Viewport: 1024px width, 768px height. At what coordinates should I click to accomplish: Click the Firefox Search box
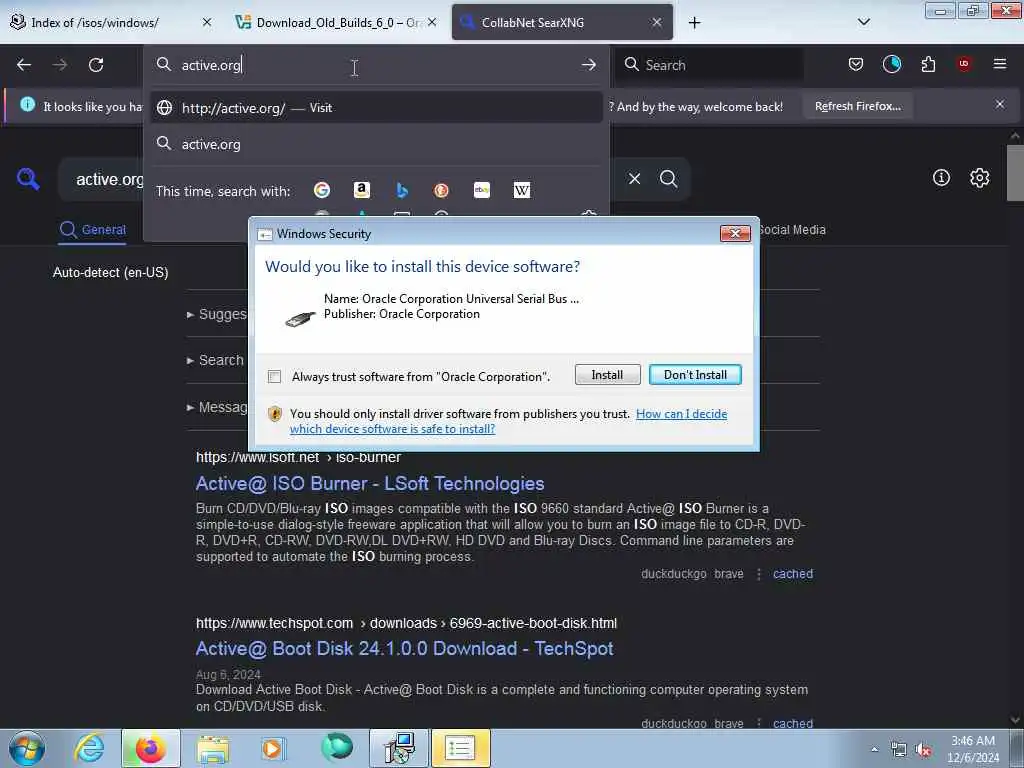pos(709,65)
